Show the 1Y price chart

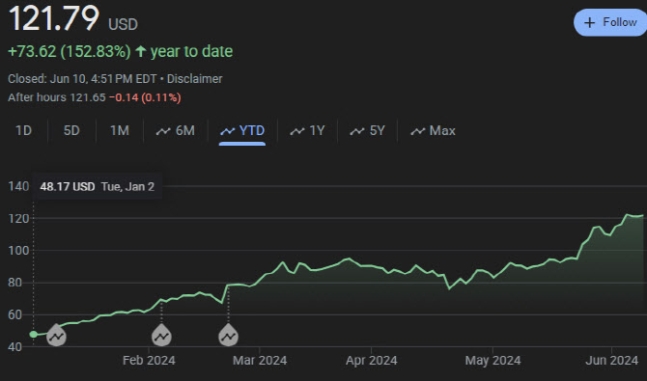pos(307,130)
